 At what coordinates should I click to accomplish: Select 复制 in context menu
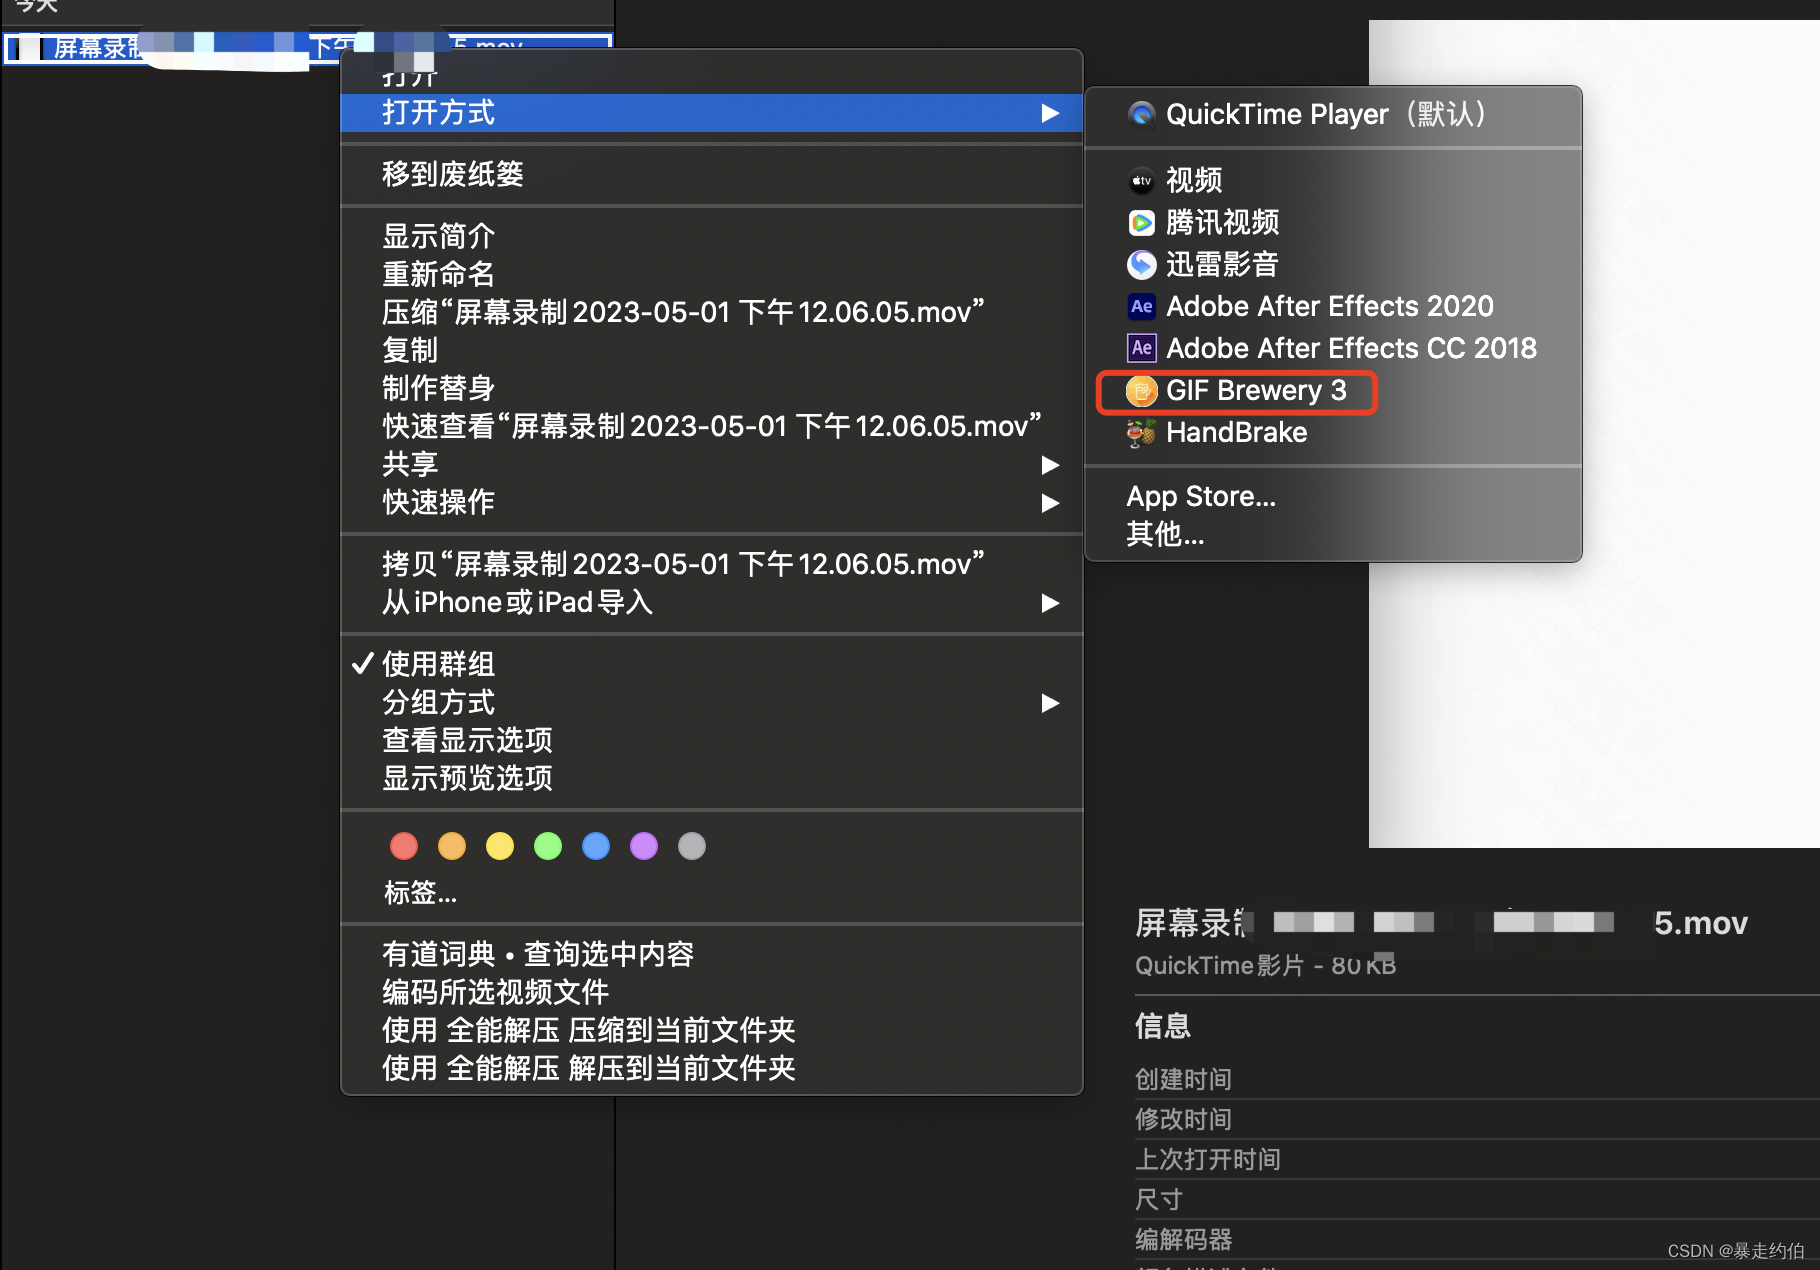[712, 350]
